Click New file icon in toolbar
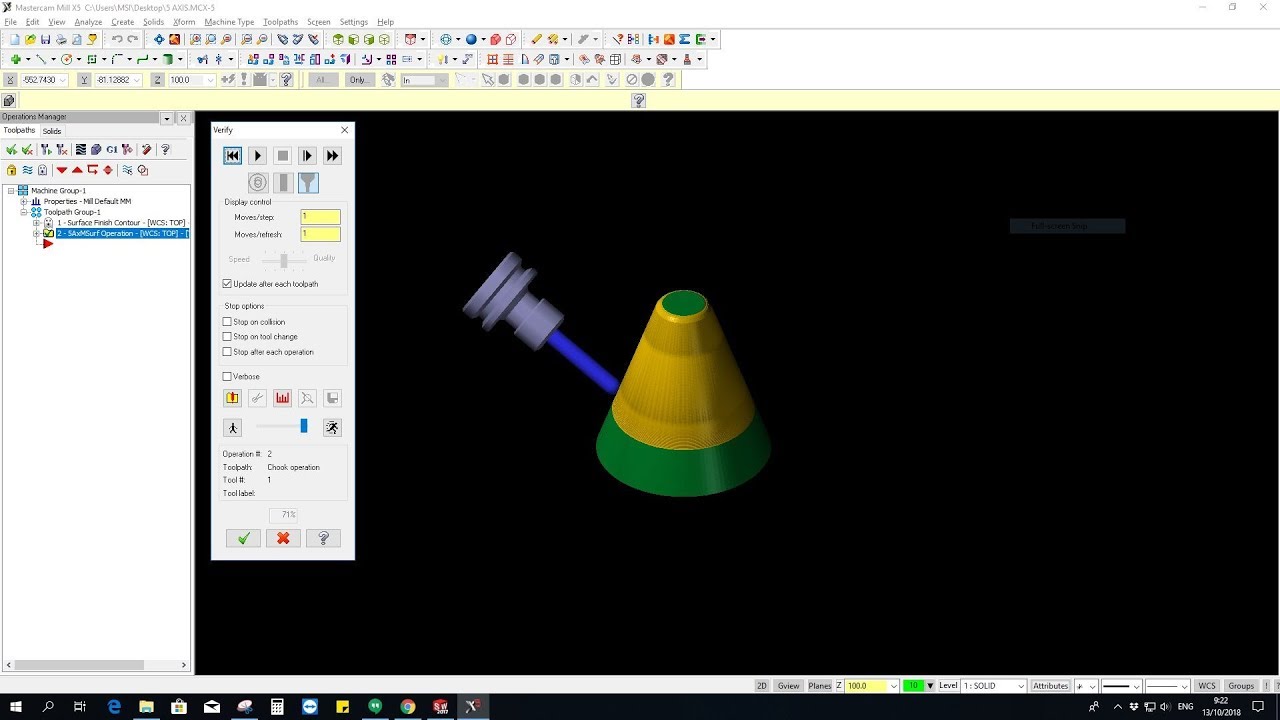 pos(14,40)
